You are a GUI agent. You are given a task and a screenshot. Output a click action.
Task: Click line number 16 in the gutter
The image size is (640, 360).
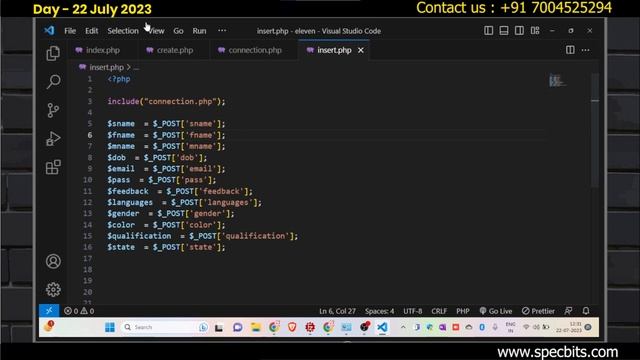pyautogui.click(x=87, y=247)
